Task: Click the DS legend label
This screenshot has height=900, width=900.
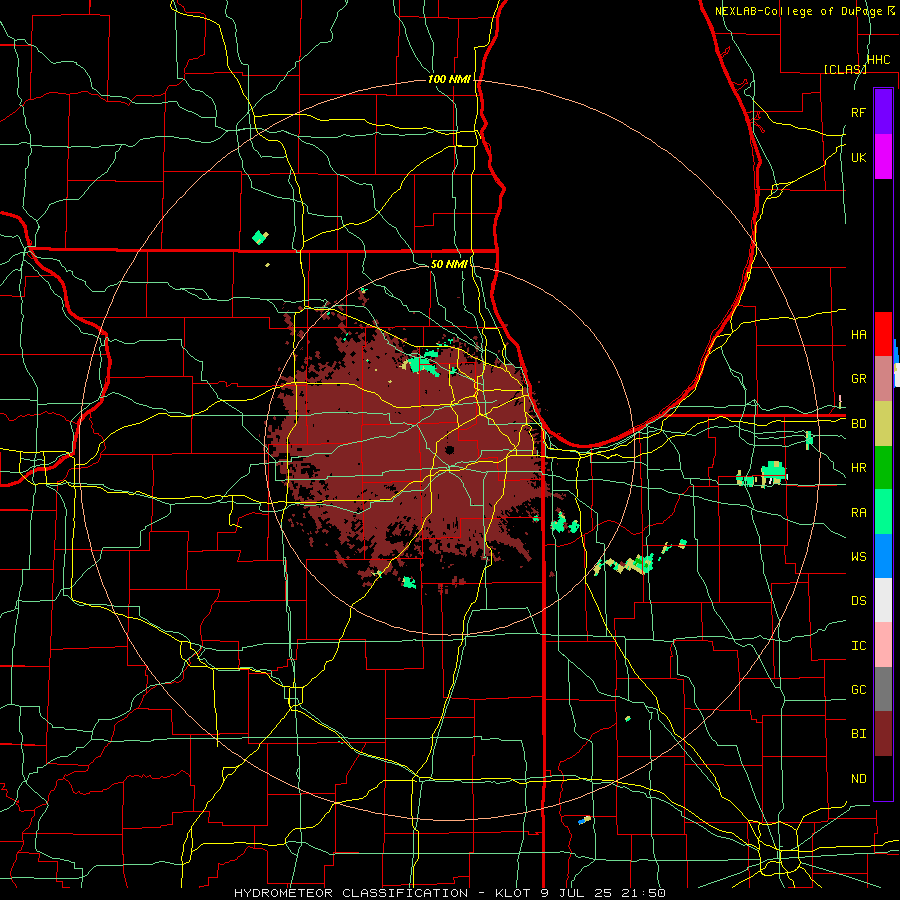Action: click(859, 601)
